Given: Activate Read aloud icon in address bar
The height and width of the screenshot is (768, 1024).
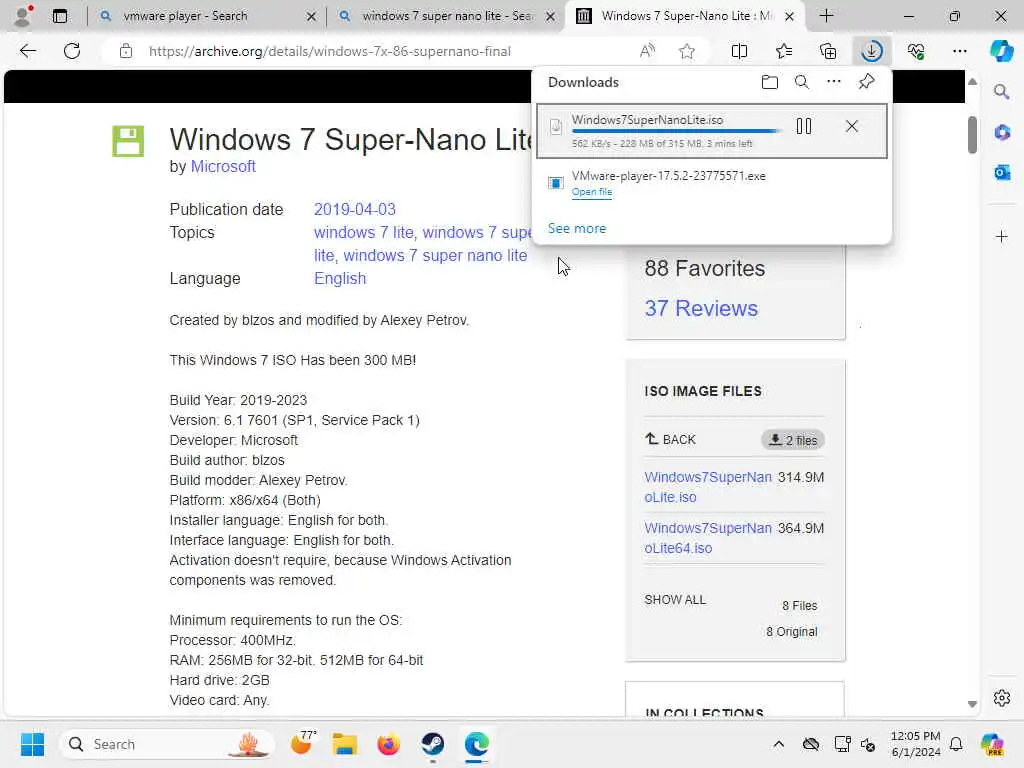Looking at the screenshot, I should 647,51.
